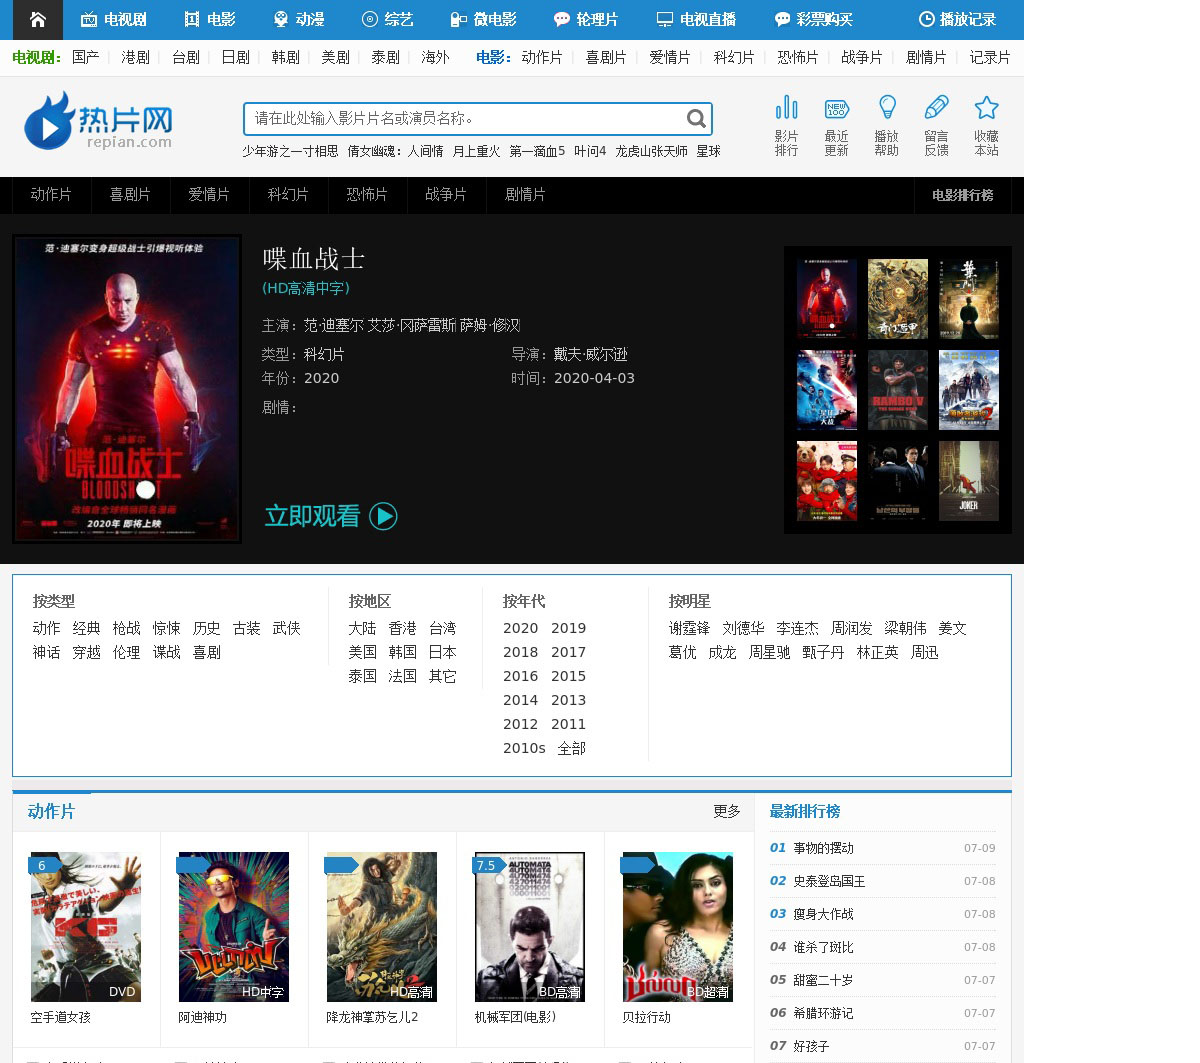Open the 降龙神掌苏乞儿2 movie poster
This screenshot has height=1063, width=1200.
[382, 927]
